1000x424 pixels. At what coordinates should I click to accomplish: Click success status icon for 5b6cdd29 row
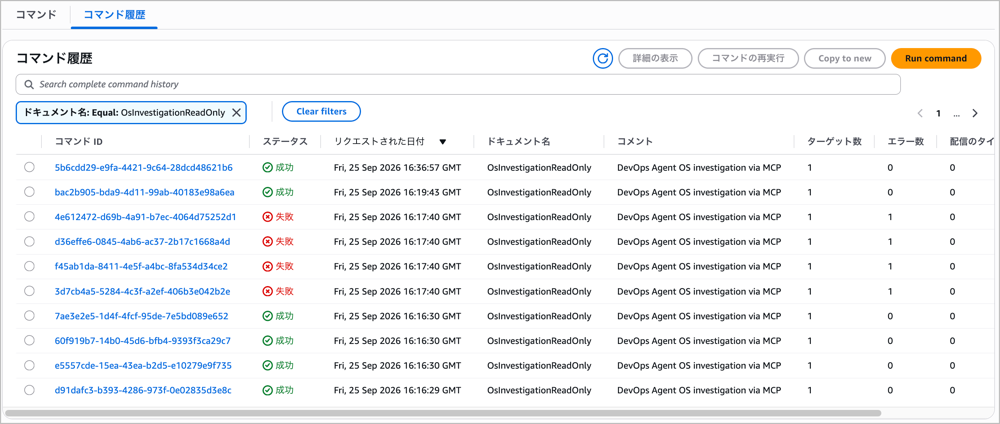[x=267, y=168]
